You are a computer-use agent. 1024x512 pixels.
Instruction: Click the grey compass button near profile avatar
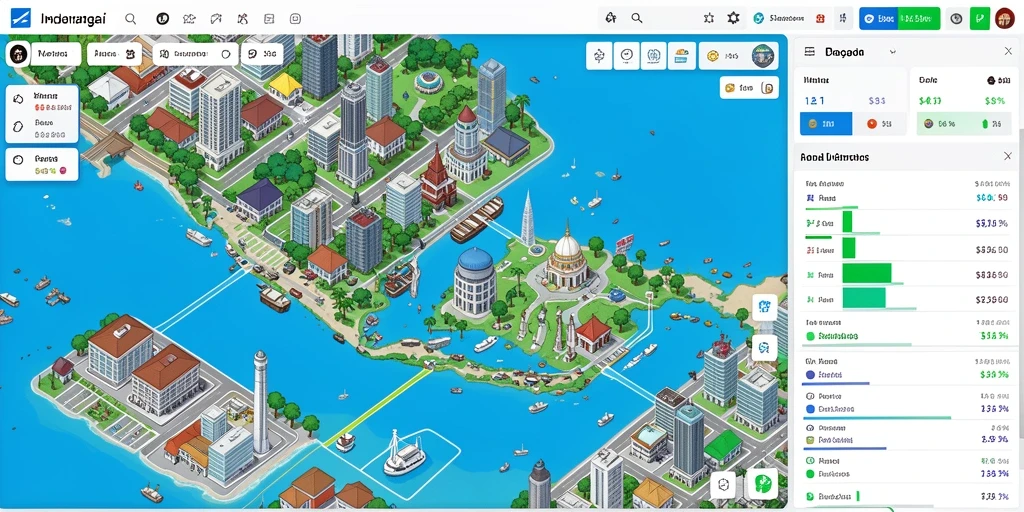[x=956, y=18]
